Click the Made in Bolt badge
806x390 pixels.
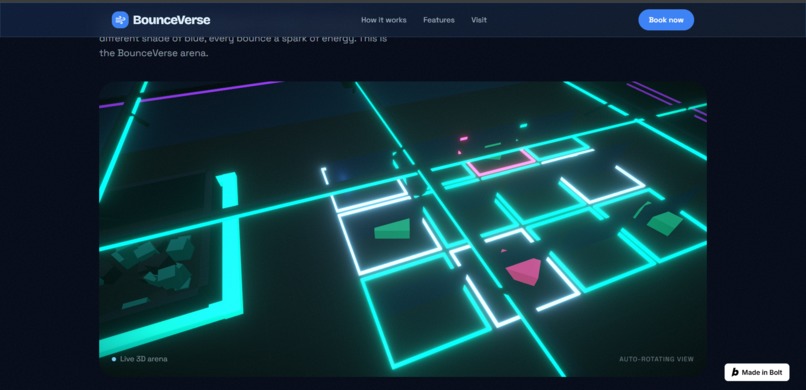(x=757, y=372)
